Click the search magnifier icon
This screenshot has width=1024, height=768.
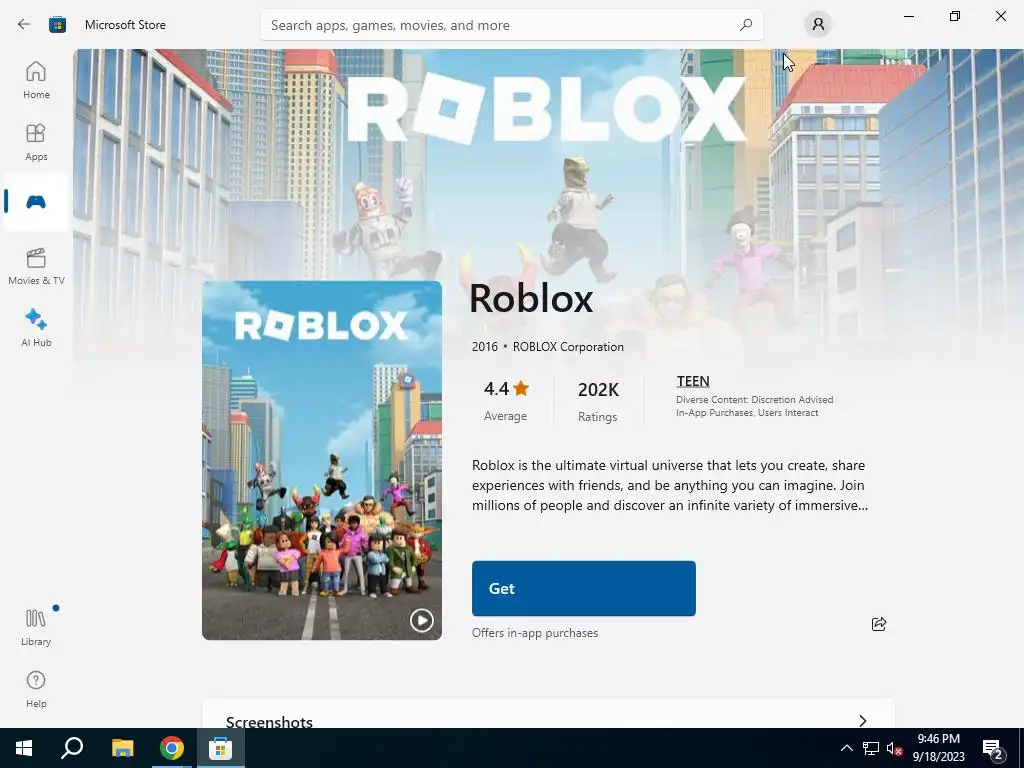746,25
